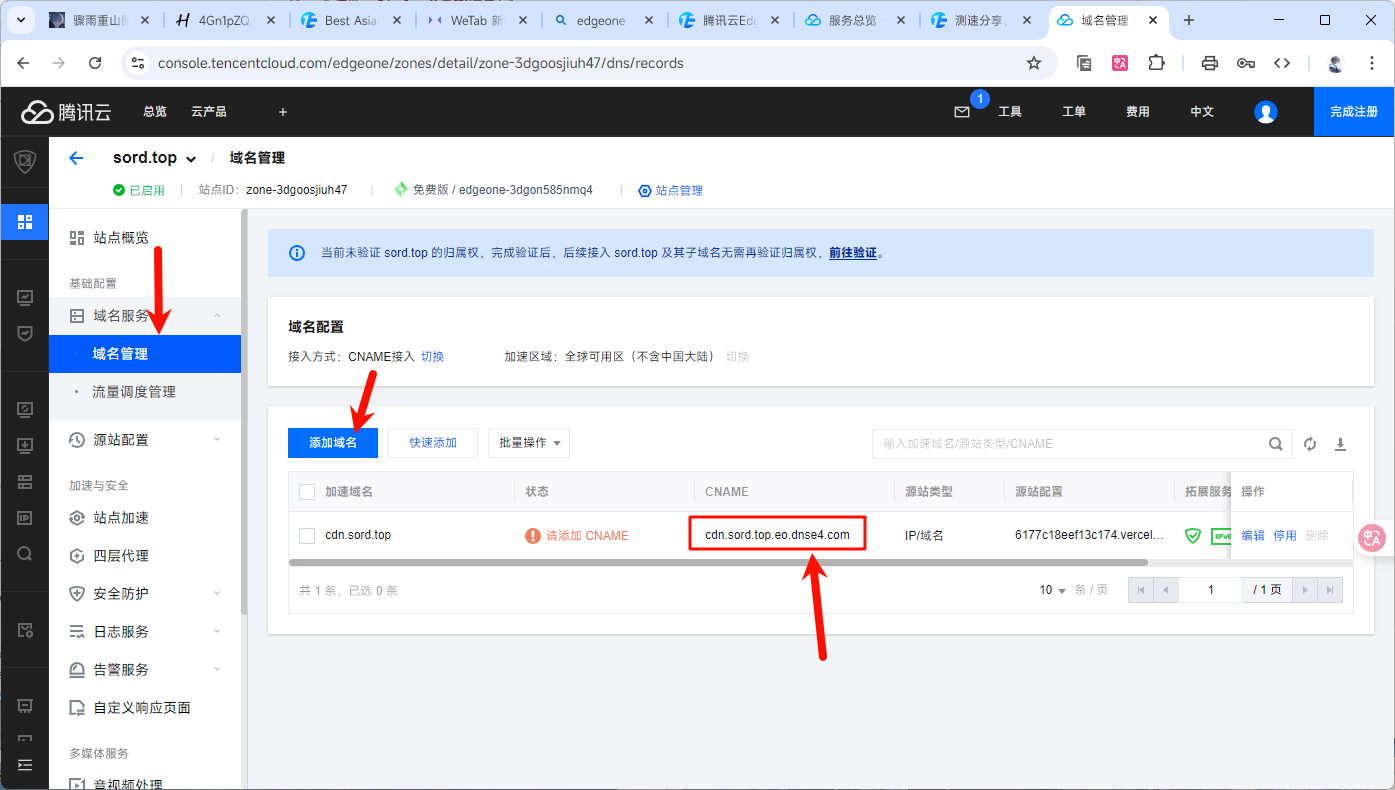The height and width of the screenshot is (790, 1395).
Task: Expand the 源站配置 sidebar section
Action: pyautogui.click(x=145, y=440)
